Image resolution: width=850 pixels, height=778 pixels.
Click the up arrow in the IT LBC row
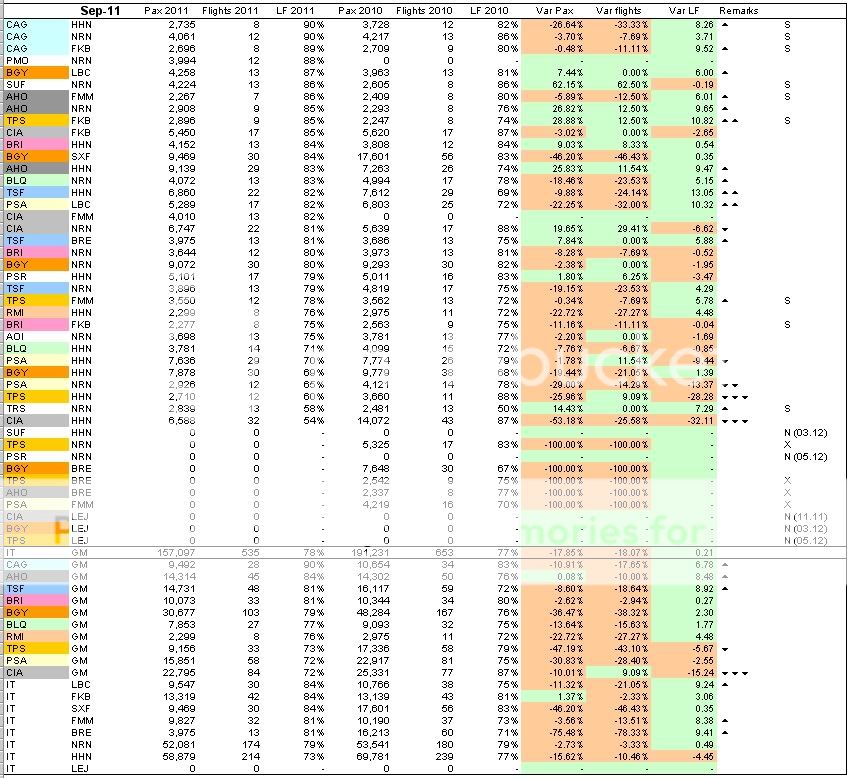(725, 685)
